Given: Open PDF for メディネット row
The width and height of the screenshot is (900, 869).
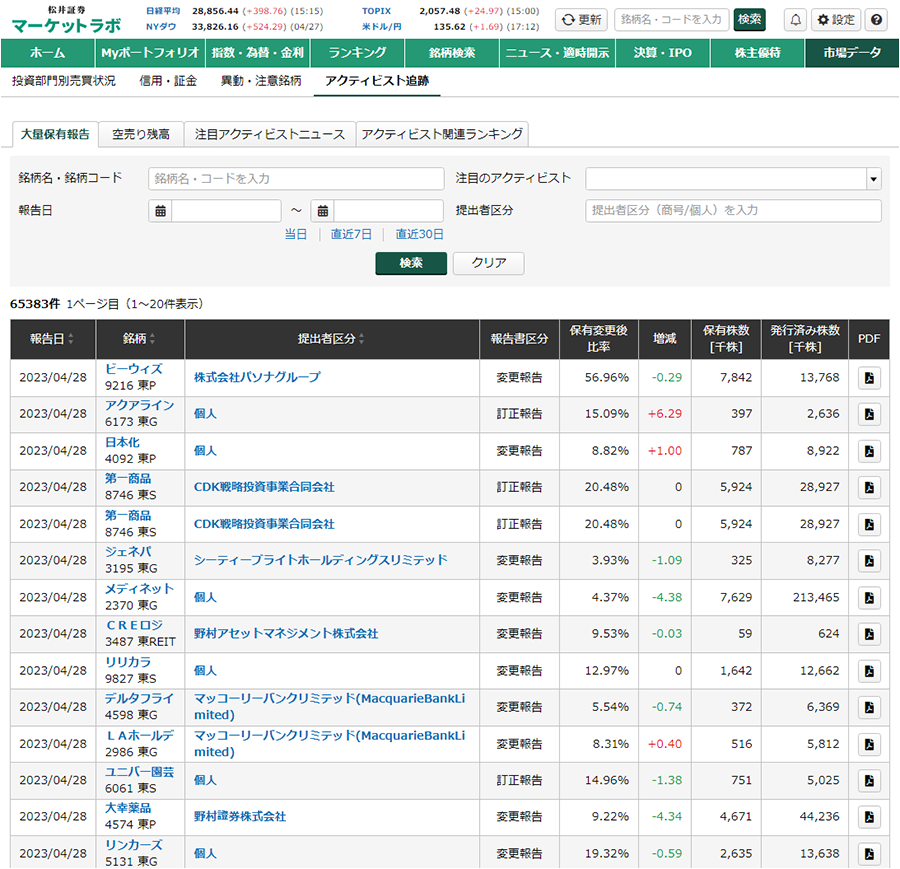Looking at the screenshot, I should click(x=869, y=598).
